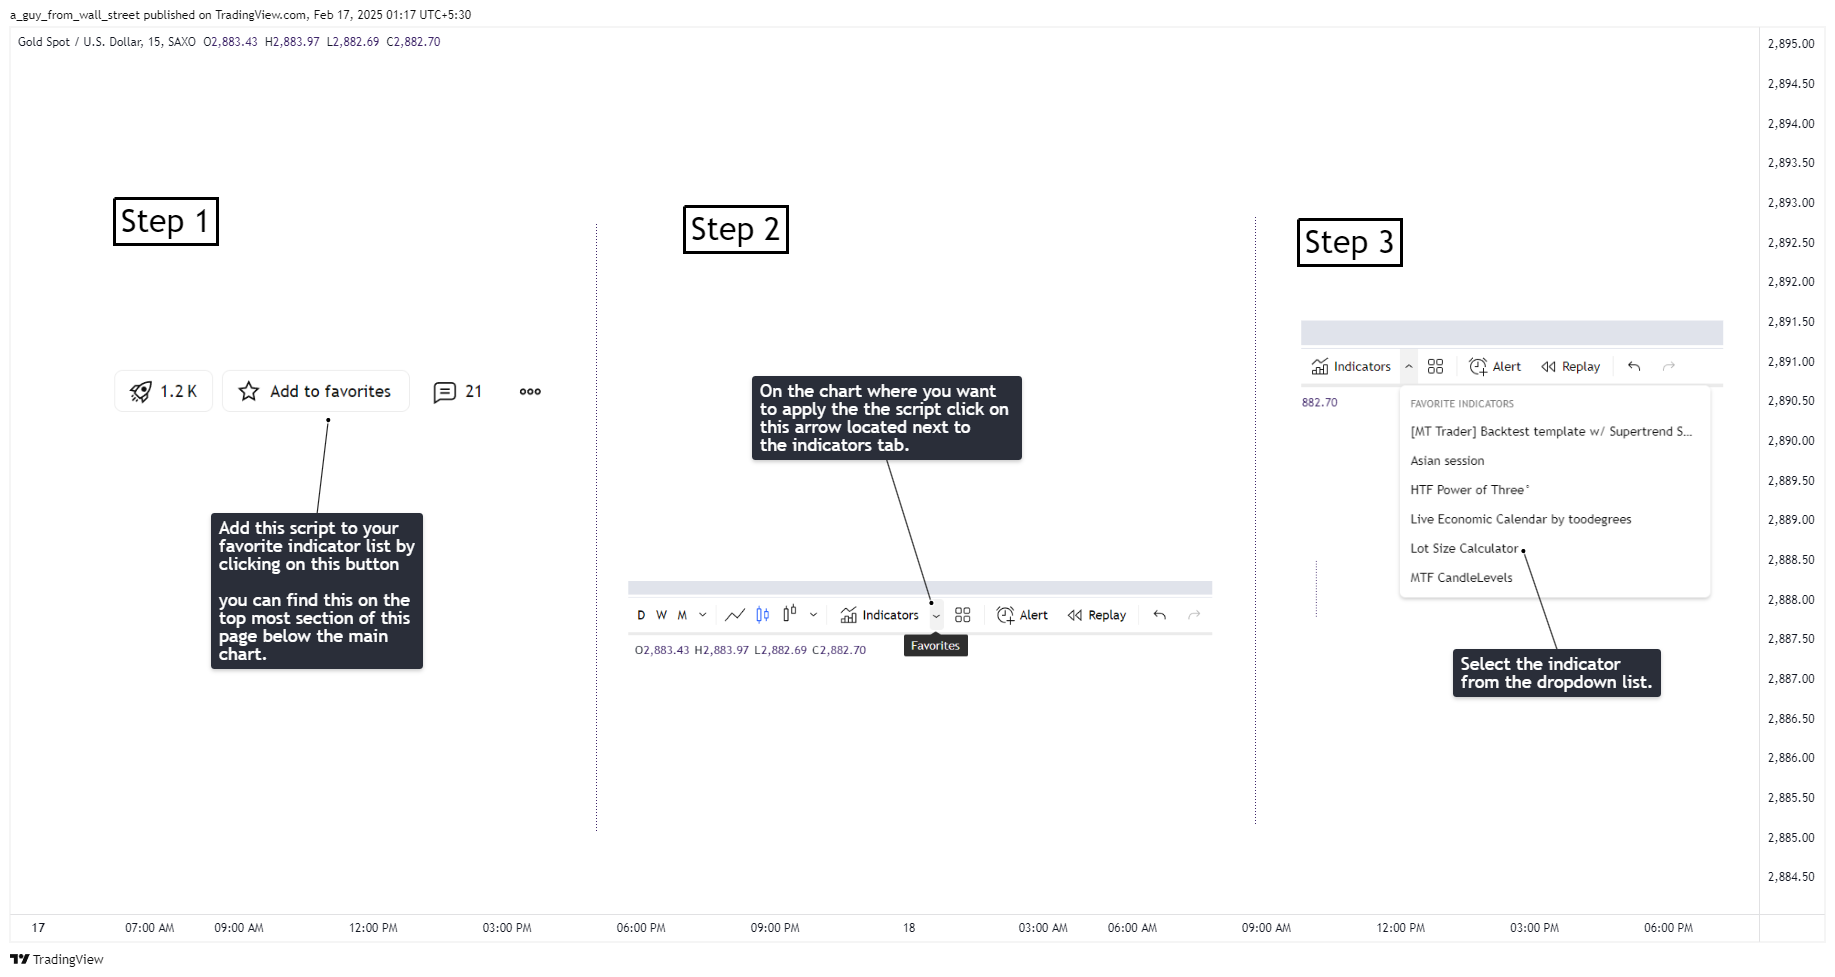Collapse the favorites up-chevron in Step 3
1835x977 pixels.
[1409, 367]
